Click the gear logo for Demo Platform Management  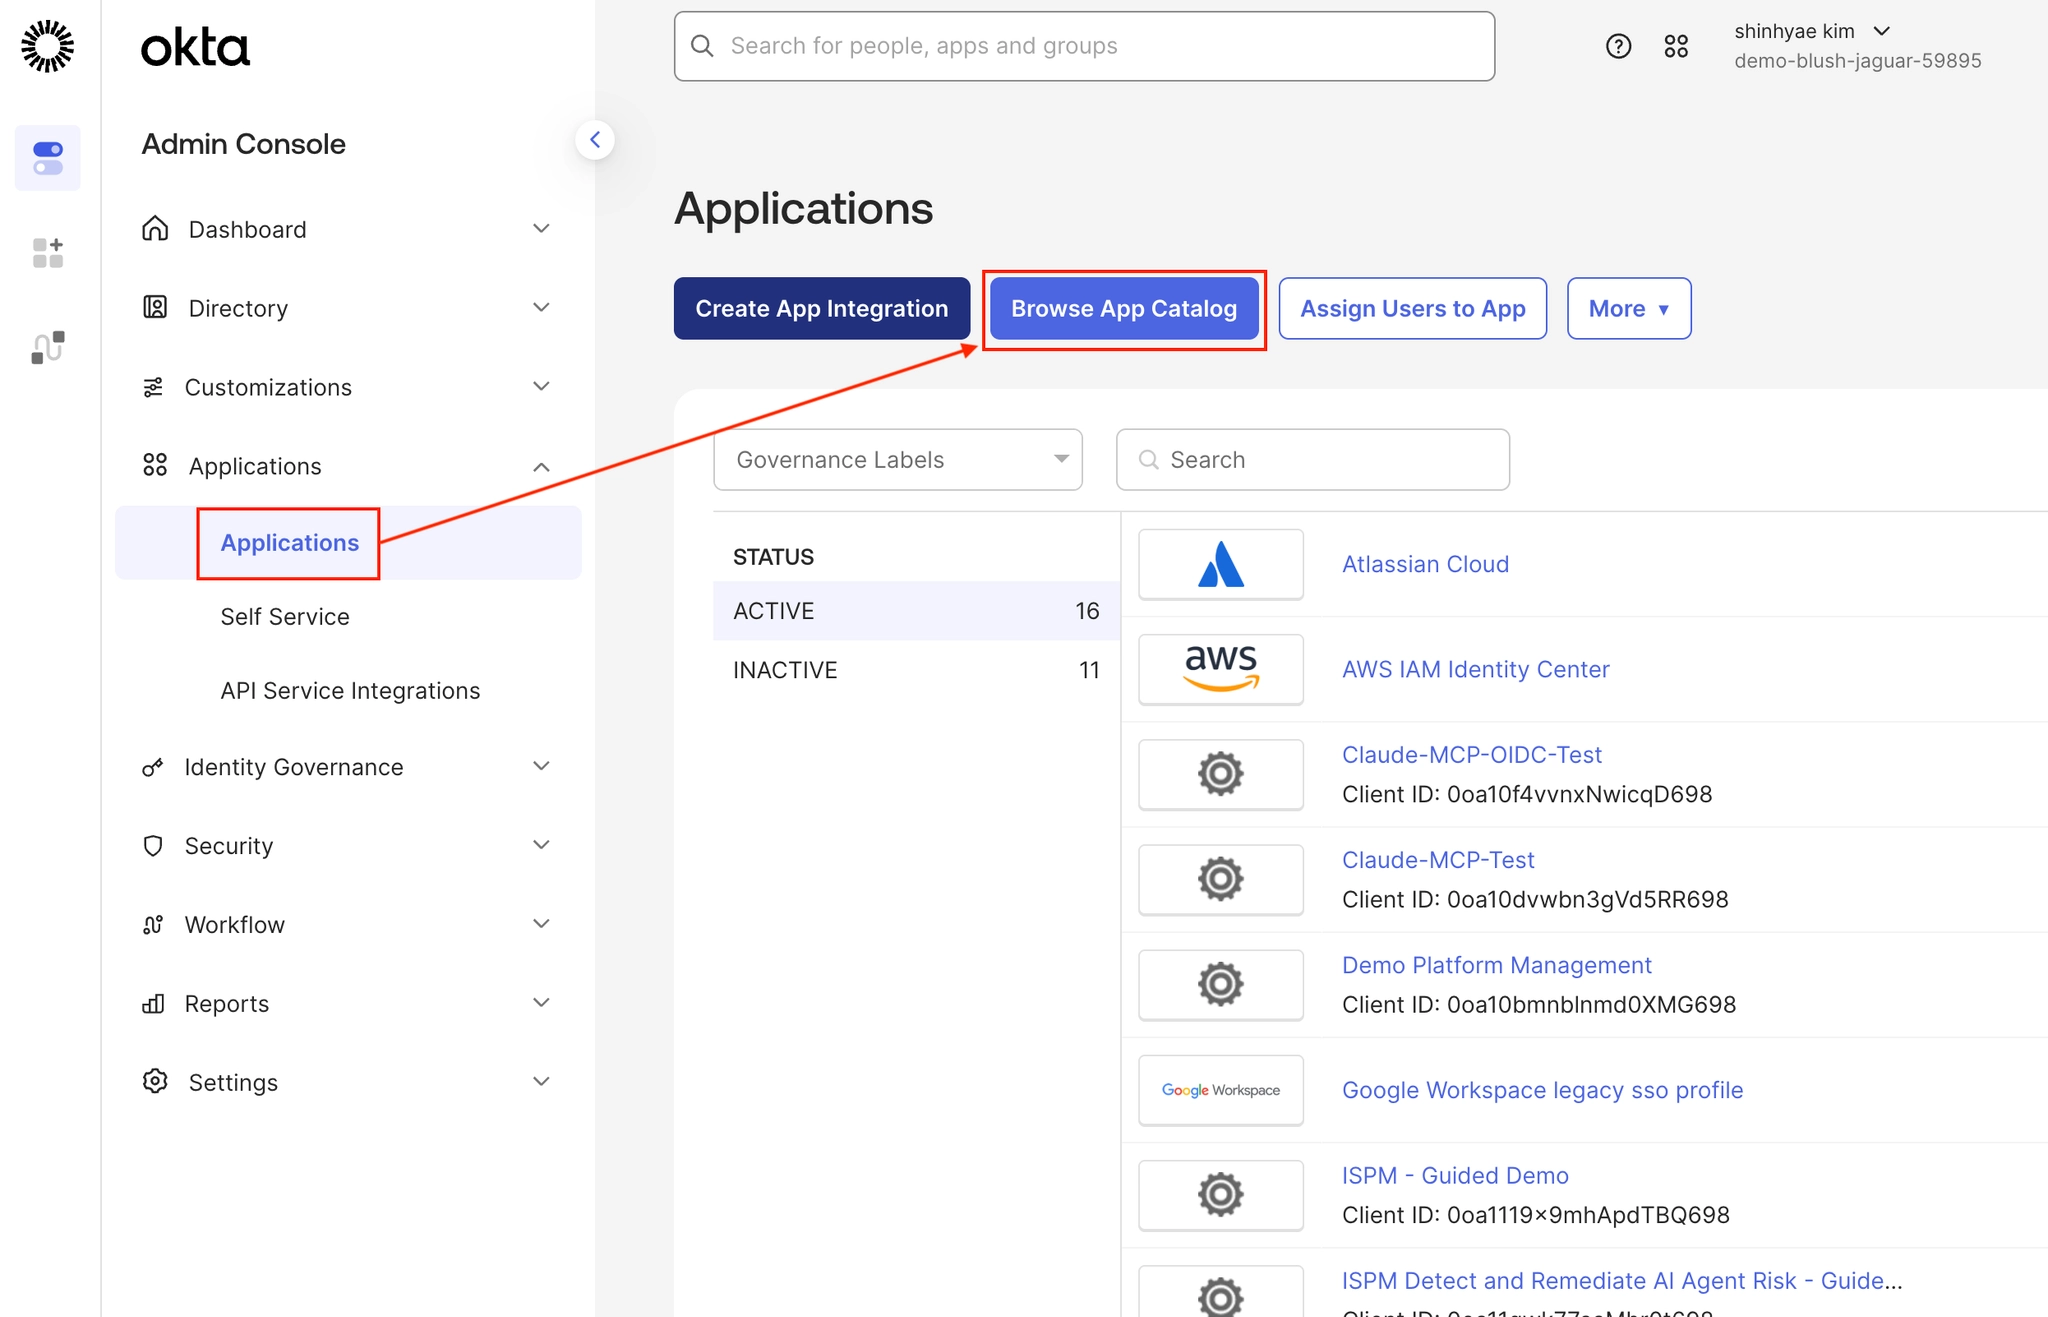click(x=1221, y=985)
